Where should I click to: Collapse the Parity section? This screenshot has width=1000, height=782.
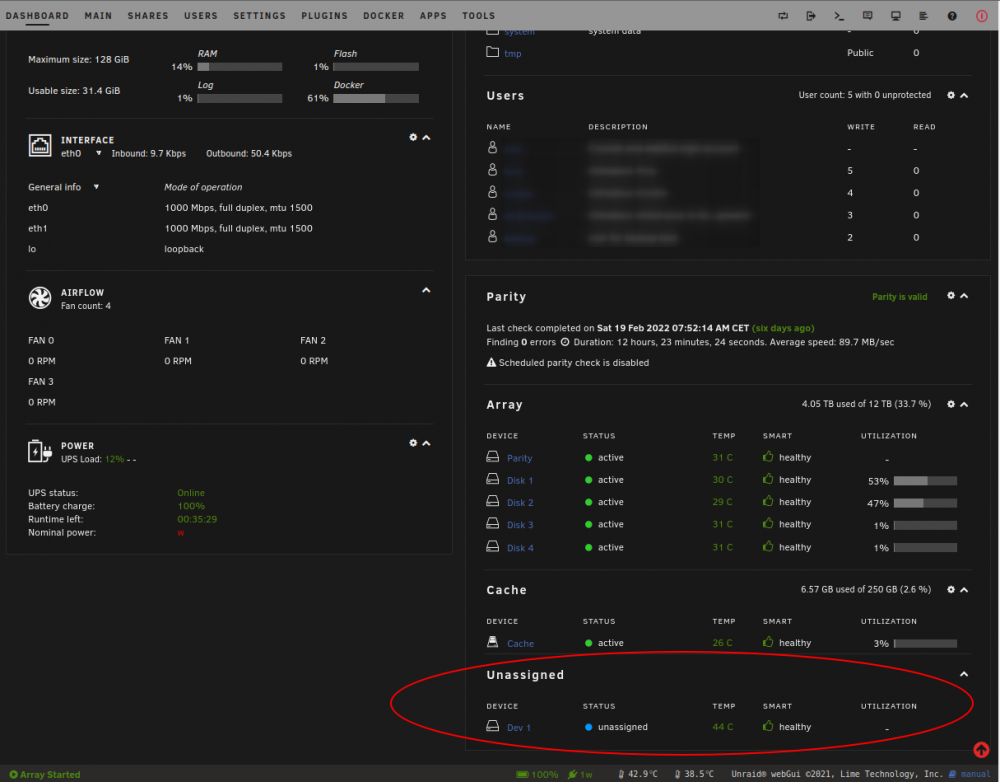pyautogui.click(x=964, y=296)
